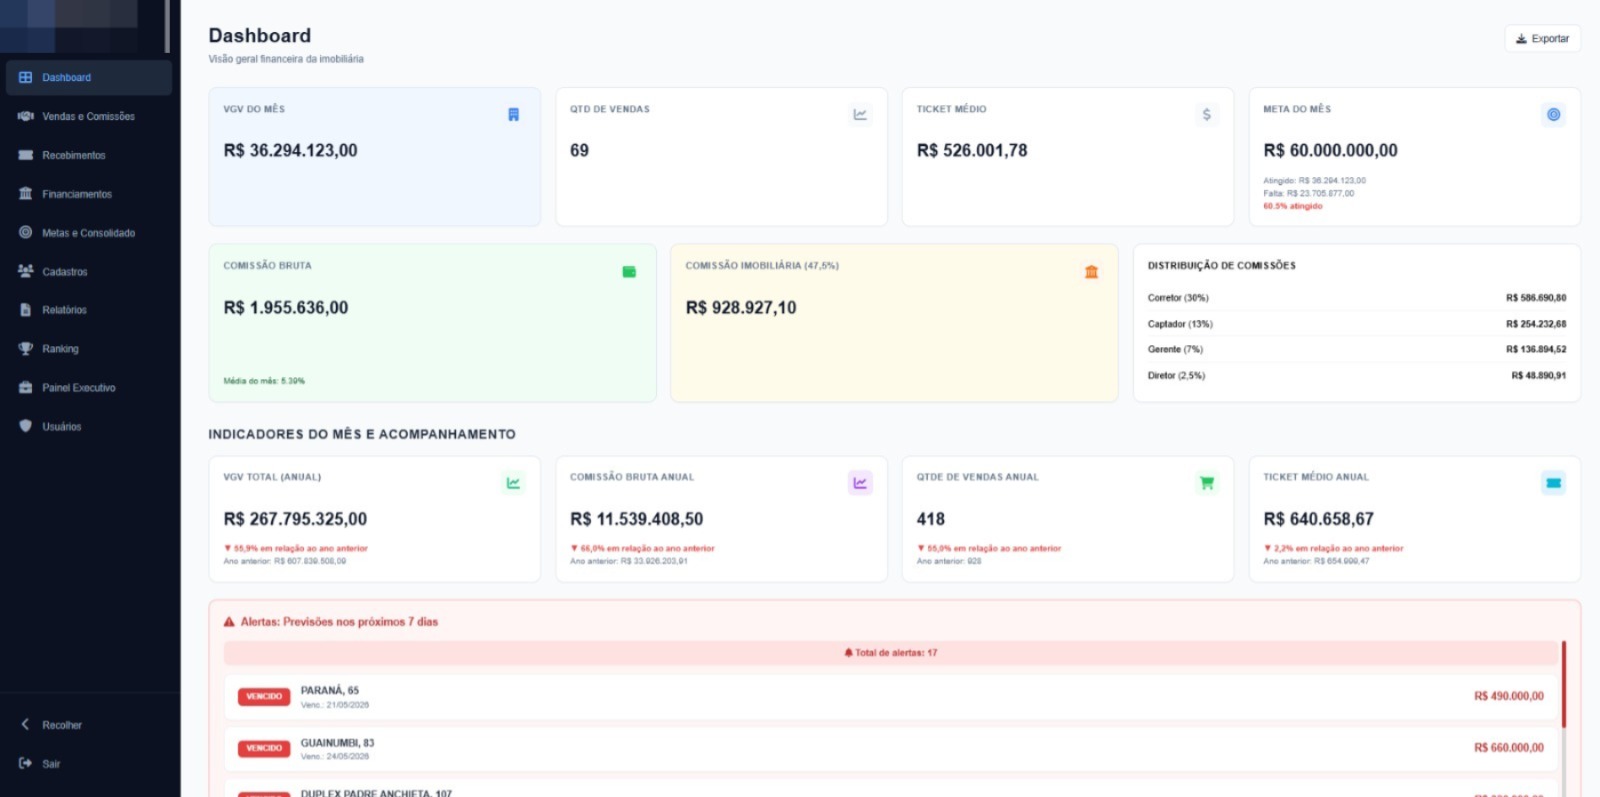Click the VENCIDO badge on the PARANÁ alert
The width and height of the screenshot is (1600, 797).
point(264,697)
